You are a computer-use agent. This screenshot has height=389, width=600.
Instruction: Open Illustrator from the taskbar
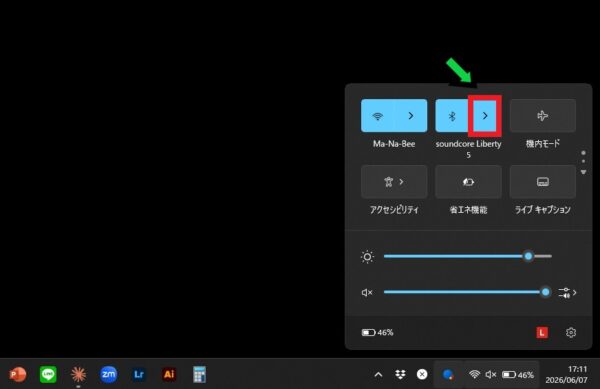tap(169, 374)
